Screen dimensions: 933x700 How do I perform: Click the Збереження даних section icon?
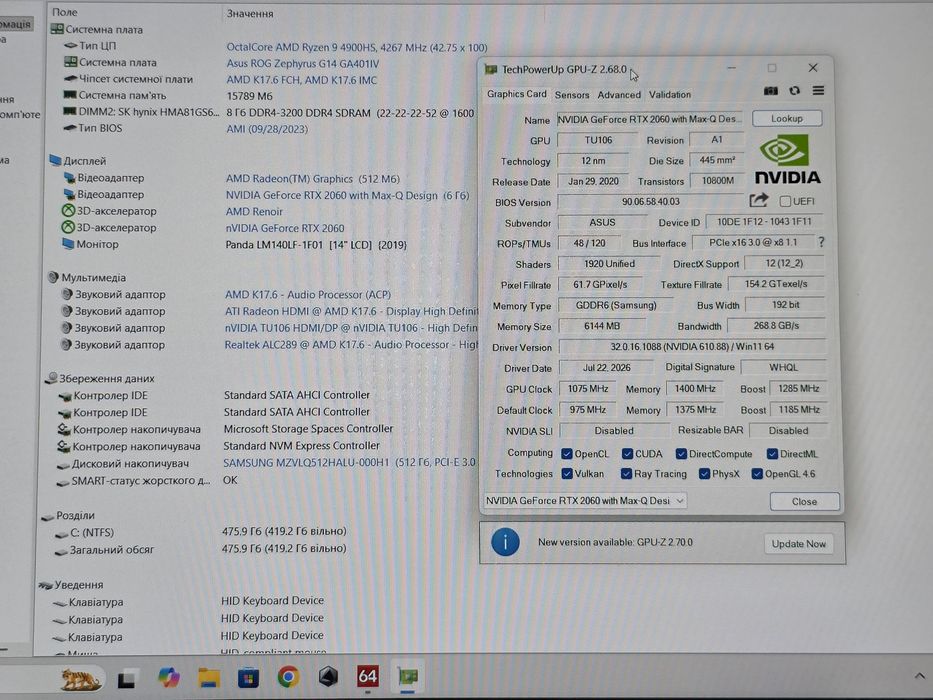point(52,378)
